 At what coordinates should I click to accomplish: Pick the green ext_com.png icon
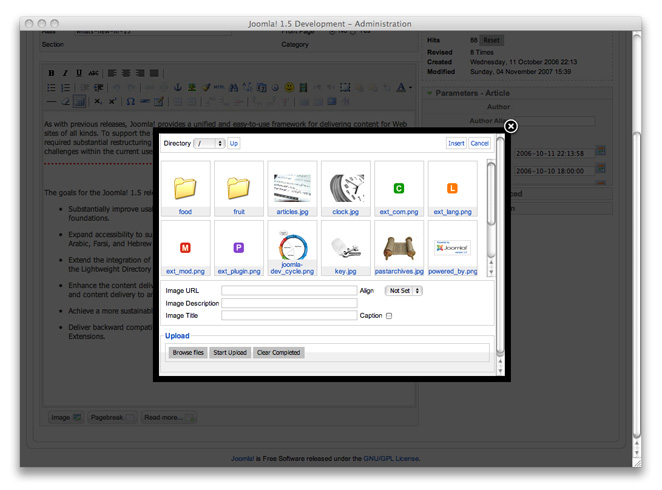point(399,187)
